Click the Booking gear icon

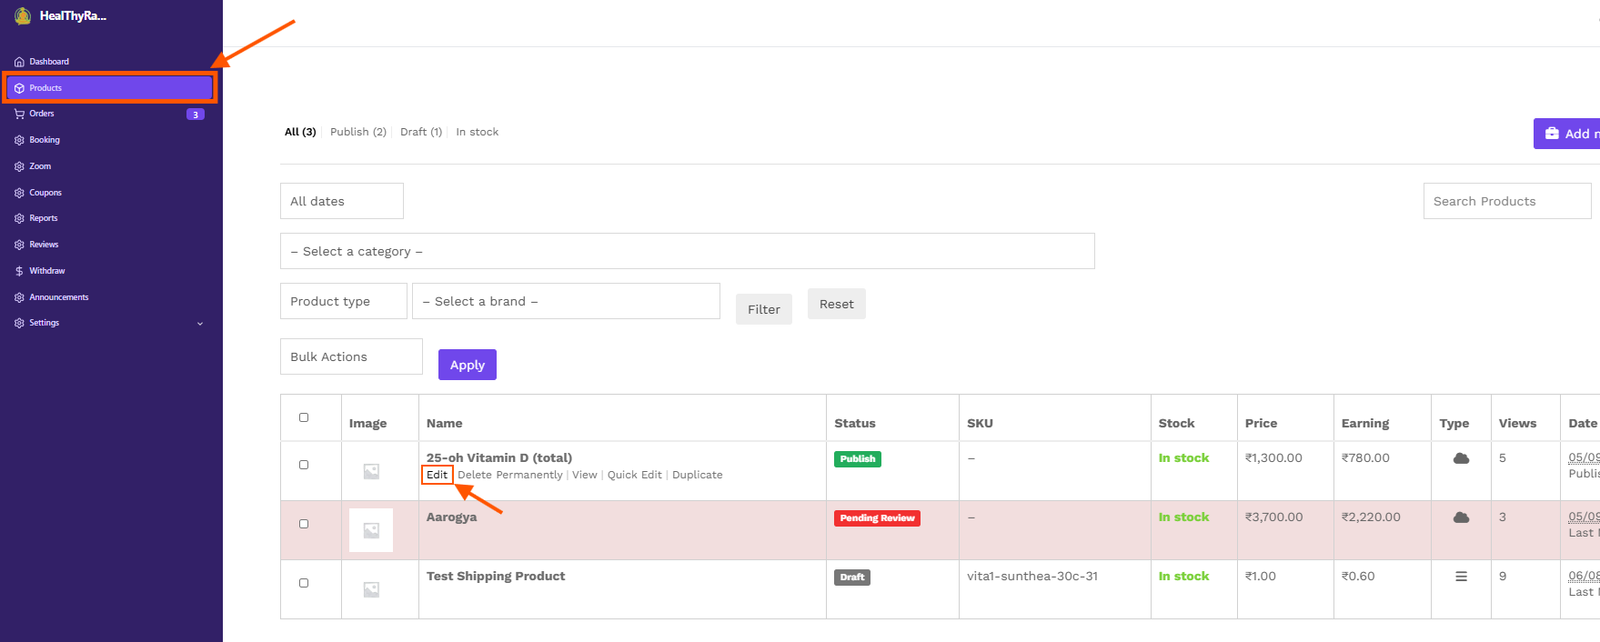(19, 140)
